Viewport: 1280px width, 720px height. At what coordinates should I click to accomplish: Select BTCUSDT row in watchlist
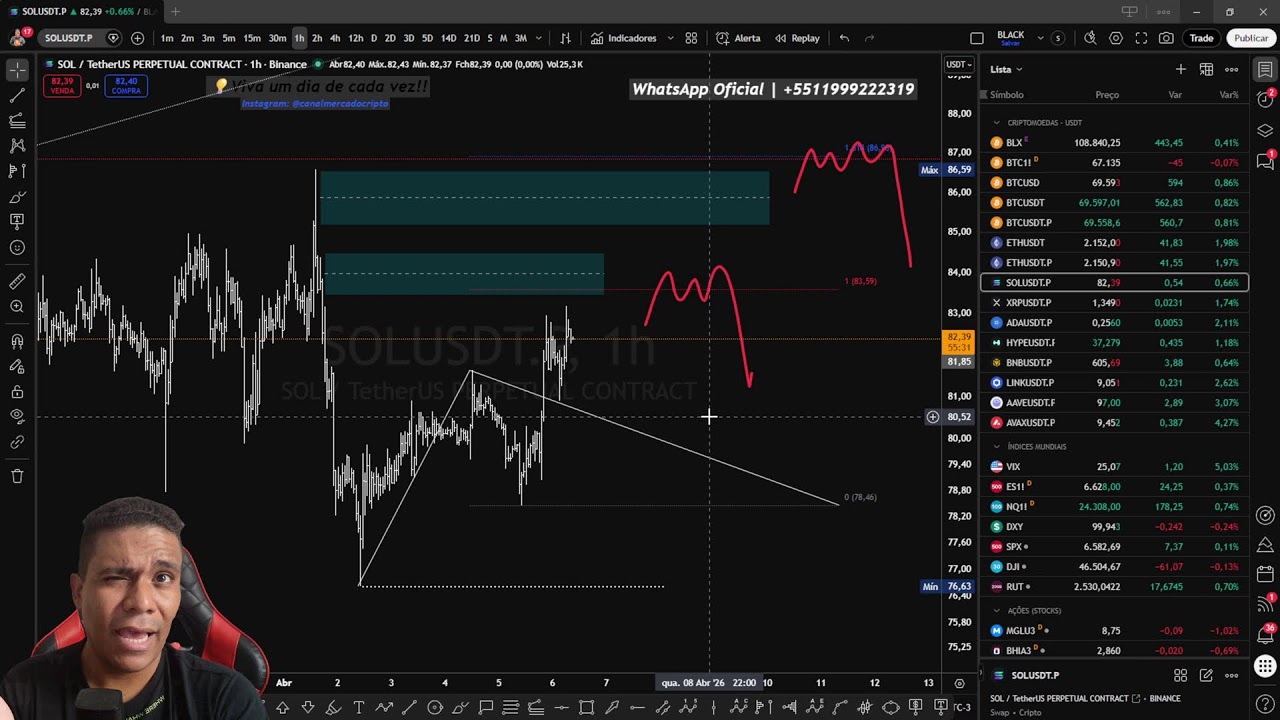click(x=1116, y=202)
